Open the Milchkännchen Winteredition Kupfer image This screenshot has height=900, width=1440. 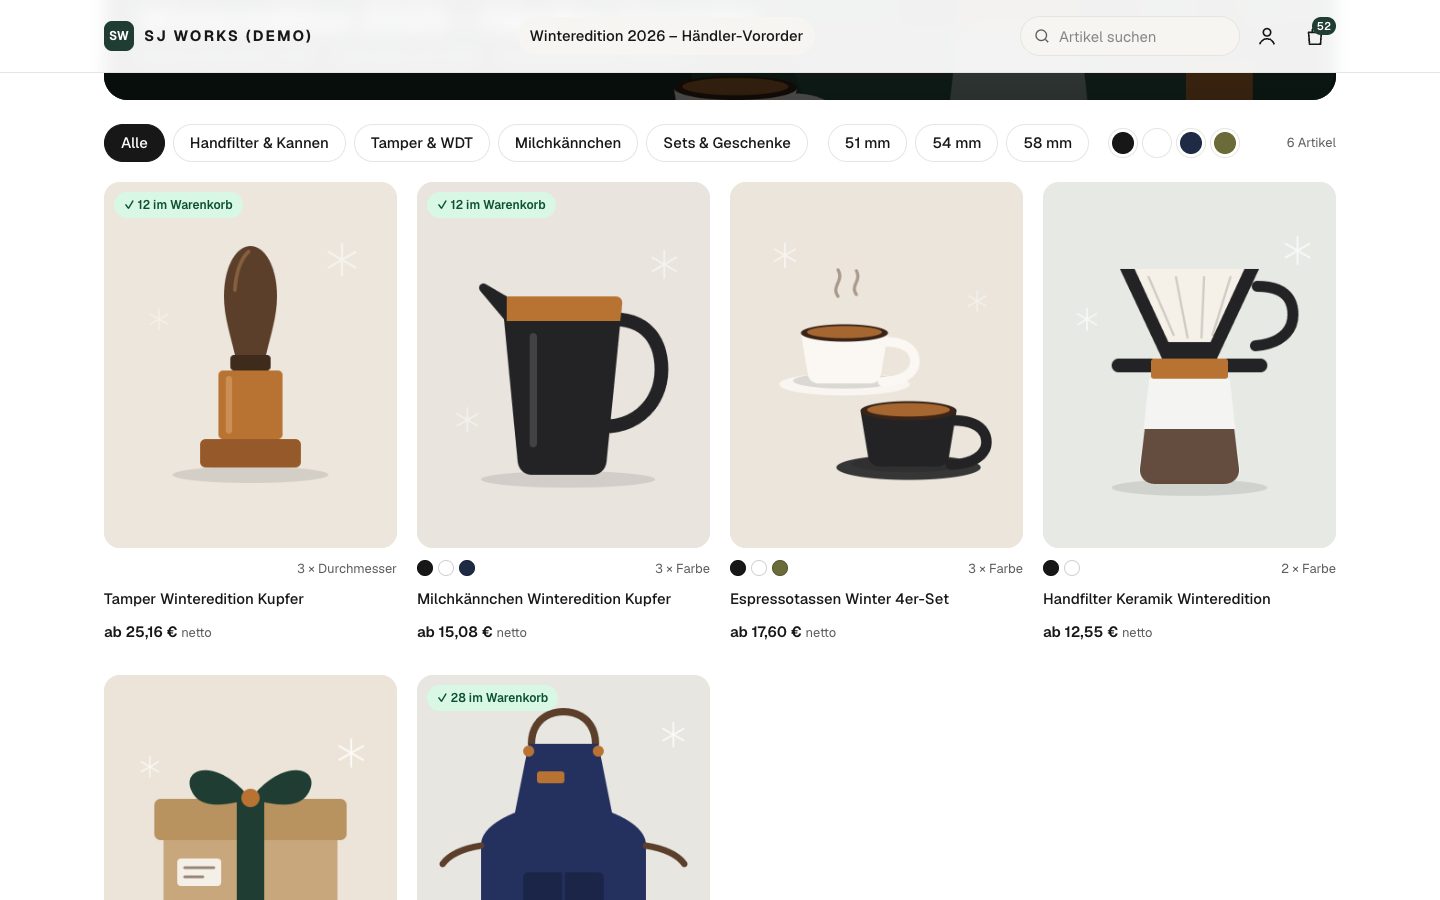click(x=563, y=365)
